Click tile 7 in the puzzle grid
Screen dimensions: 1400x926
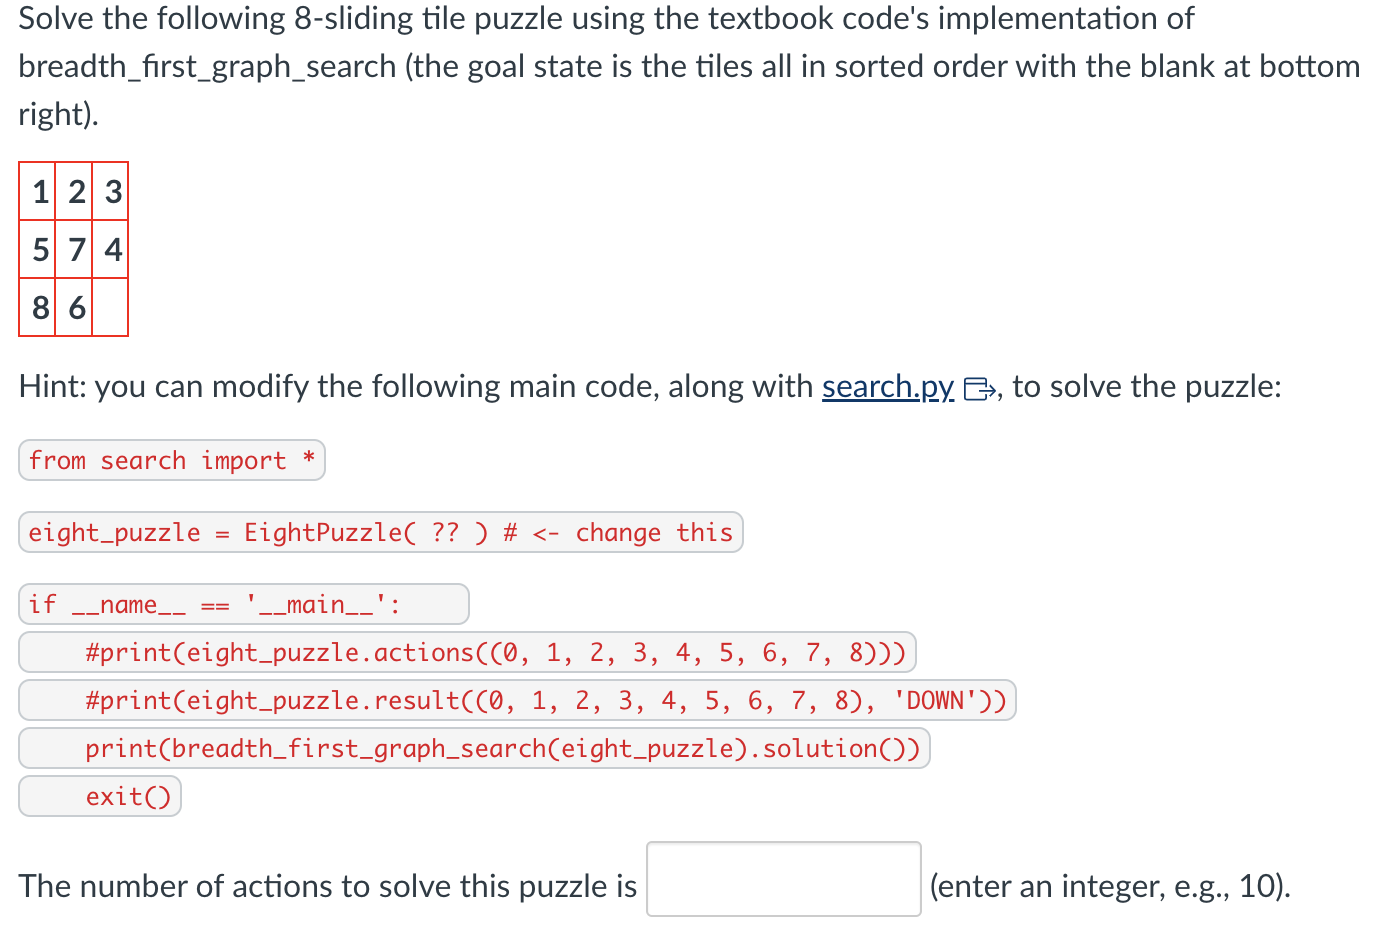75,250
